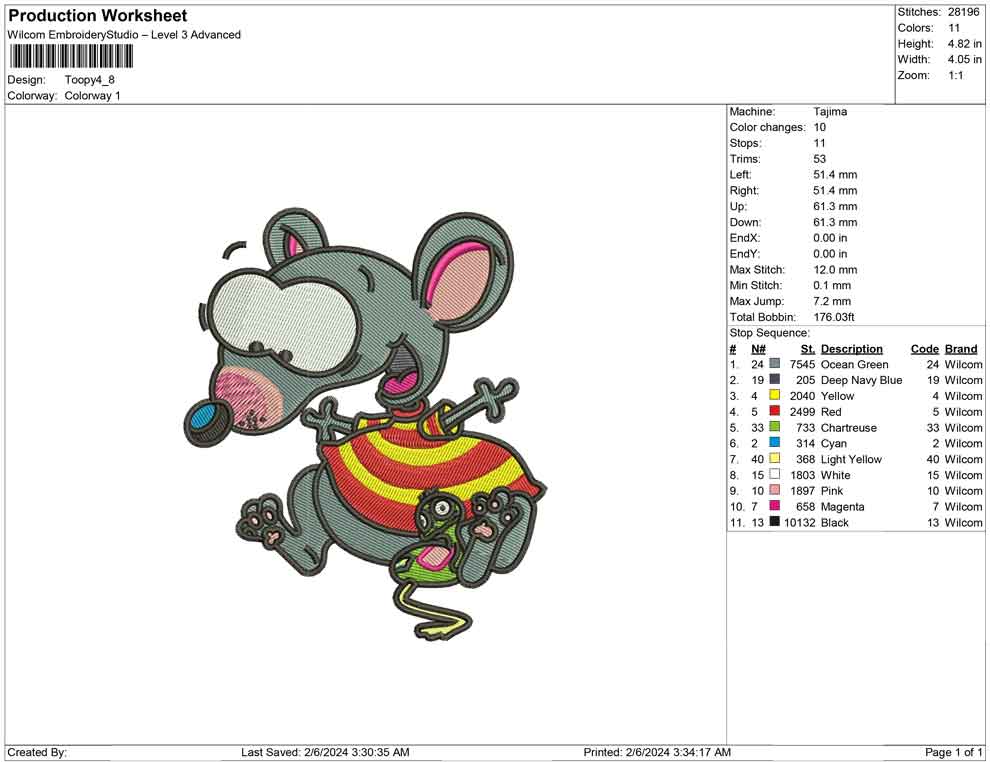Click the machine value 'Tajima'
990x762 pixels.
[830, 112]
